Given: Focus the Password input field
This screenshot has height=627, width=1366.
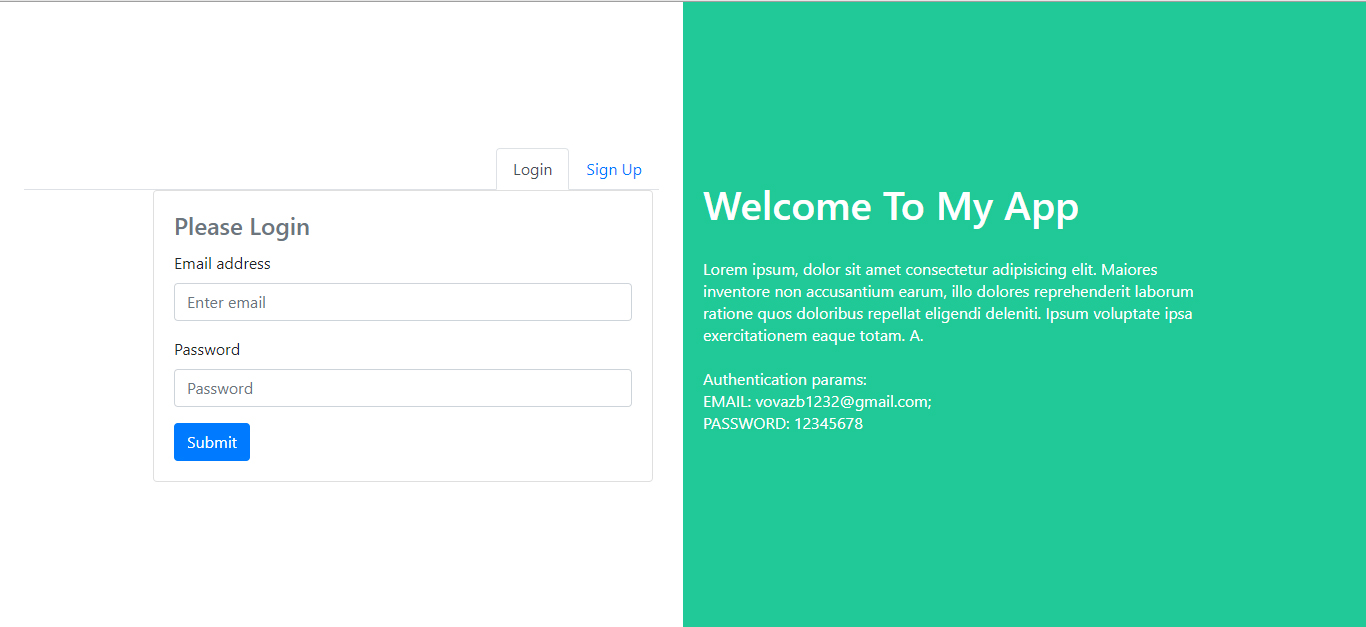Looking at the screenshot, I should (403, 388).
